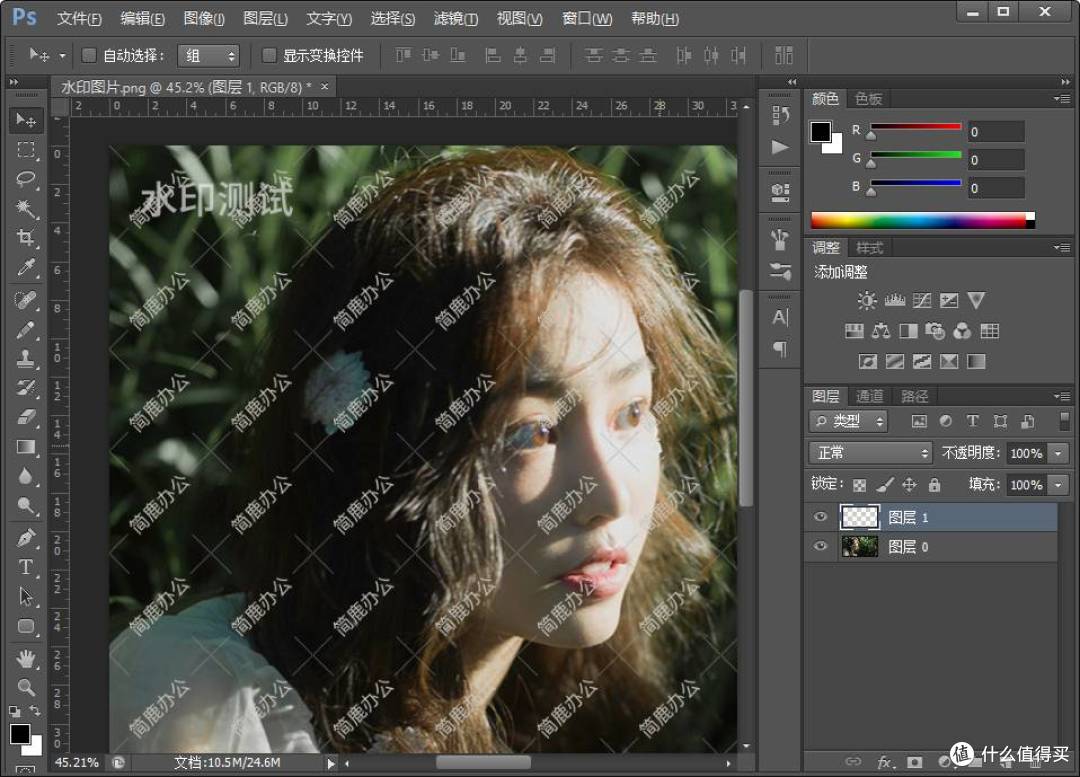Switch to the 样式 tab

pos(869,247)
